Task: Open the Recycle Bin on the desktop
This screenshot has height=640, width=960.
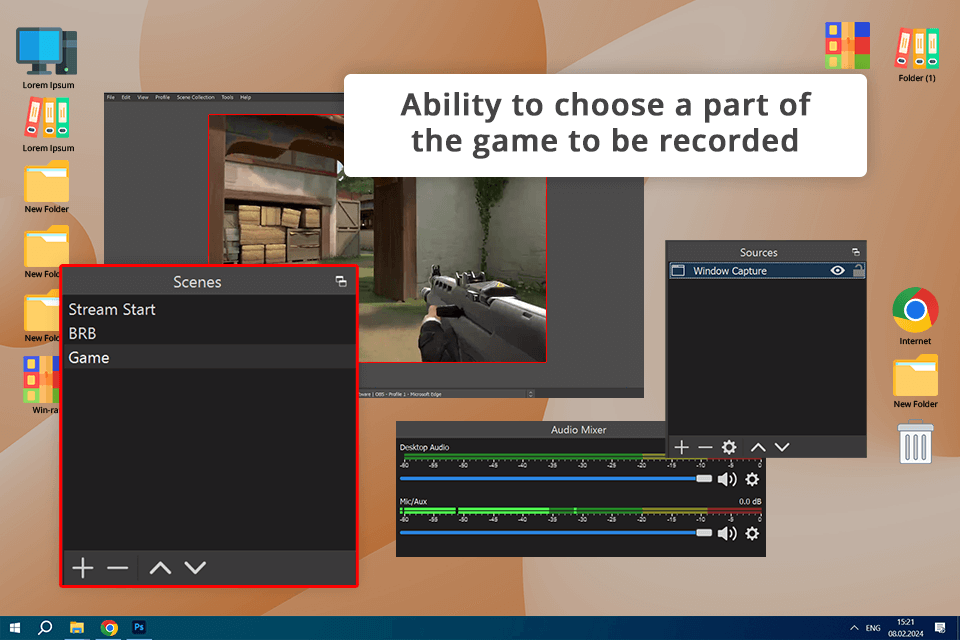Action: 915,442
